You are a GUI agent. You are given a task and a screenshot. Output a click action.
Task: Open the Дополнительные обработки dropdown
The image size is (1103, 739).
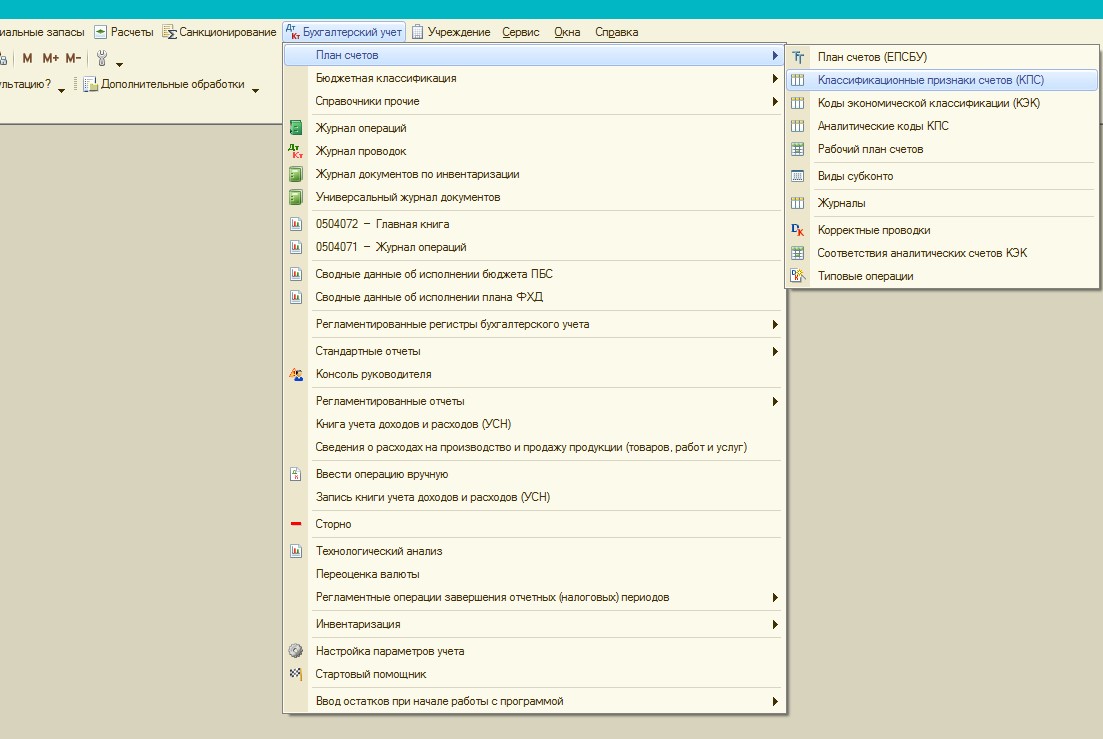point(172,85)
